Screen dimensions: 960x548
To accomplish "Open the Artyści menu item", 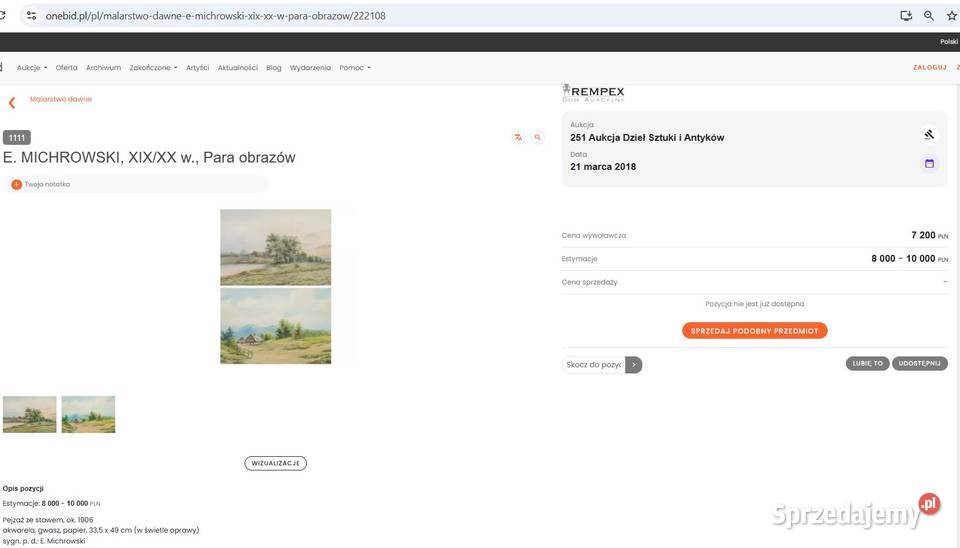I will coord(197,68).
